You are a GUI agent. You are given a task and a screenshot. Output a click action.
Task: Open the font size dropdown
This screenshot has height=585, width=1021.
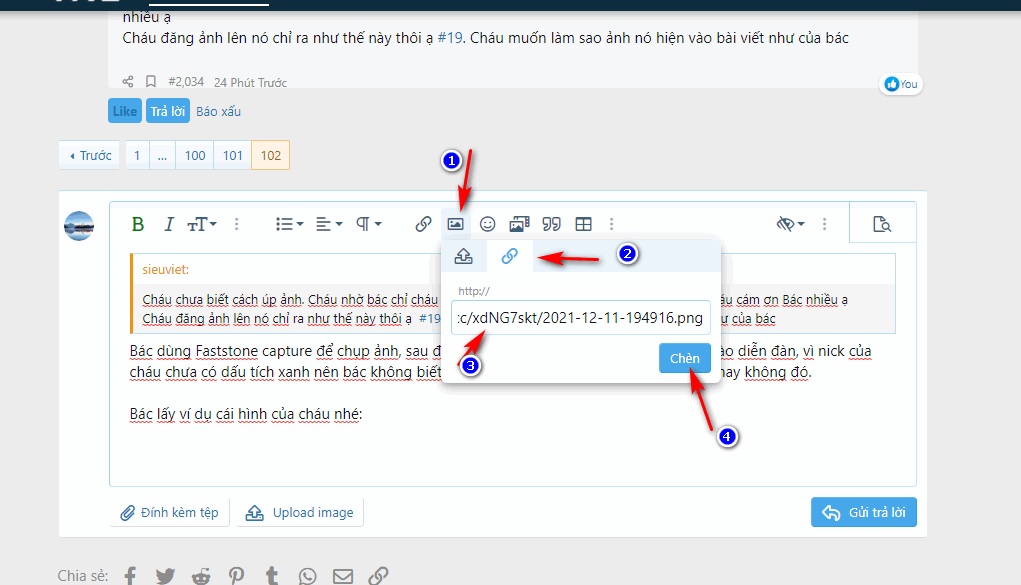(x=202, y=224)
